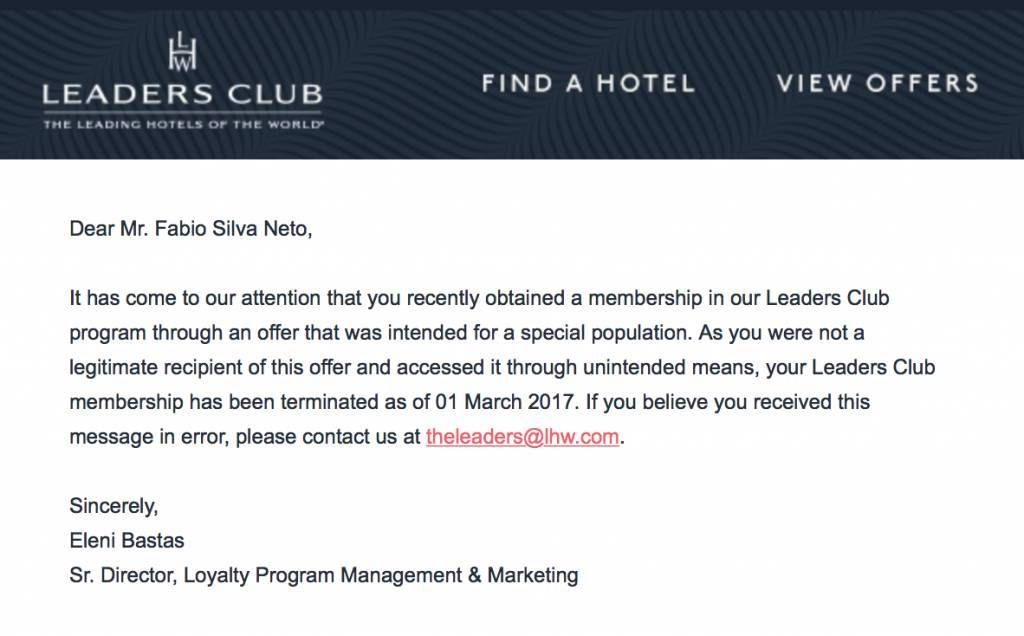Click the name Fabio Silva Neto
Viewport: 1024px width, 636px height.
(x=231, y=229)
